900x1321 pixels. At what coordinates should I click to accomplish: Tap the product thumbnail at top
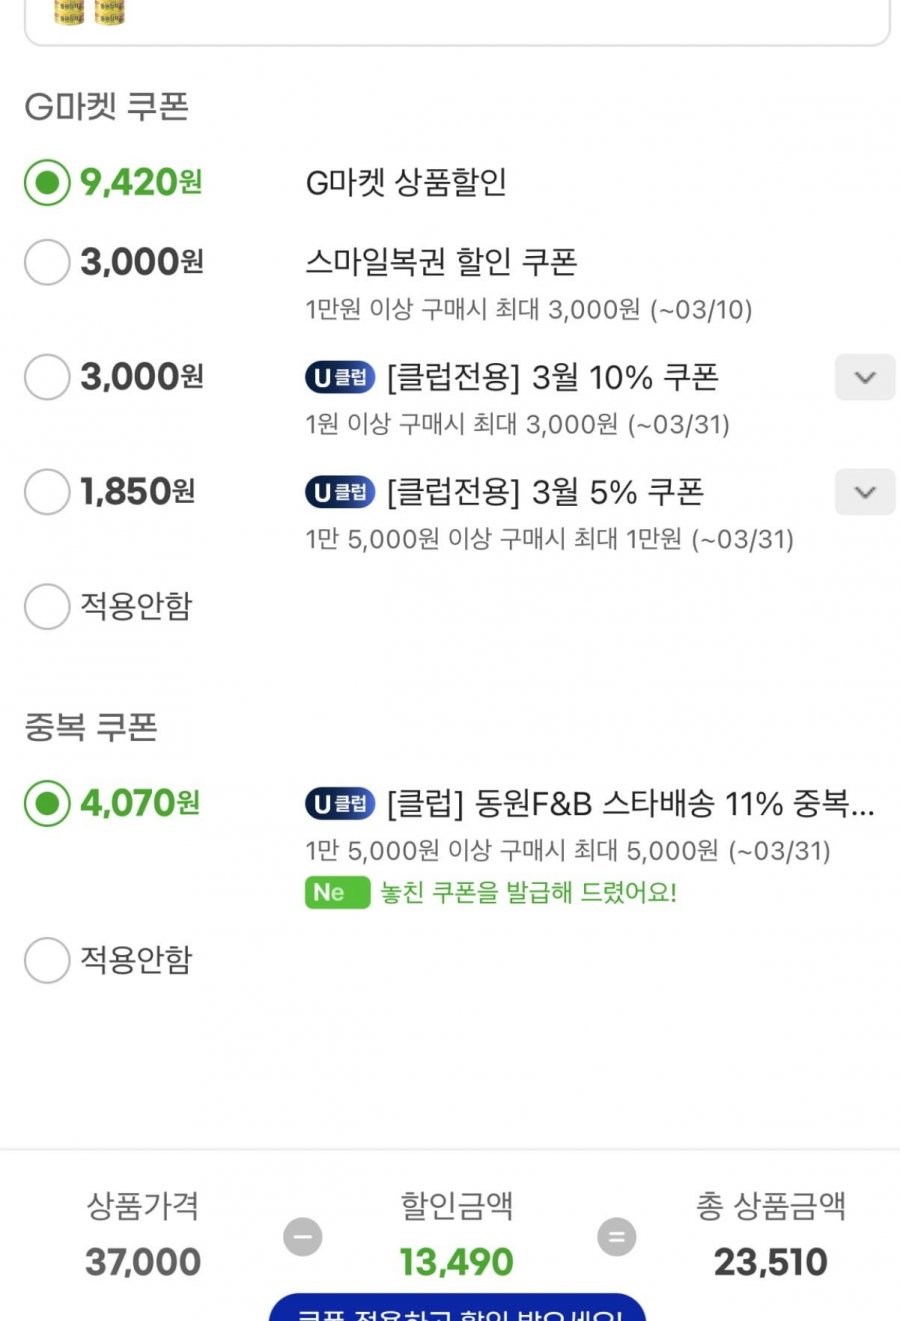tap(89, 12)
